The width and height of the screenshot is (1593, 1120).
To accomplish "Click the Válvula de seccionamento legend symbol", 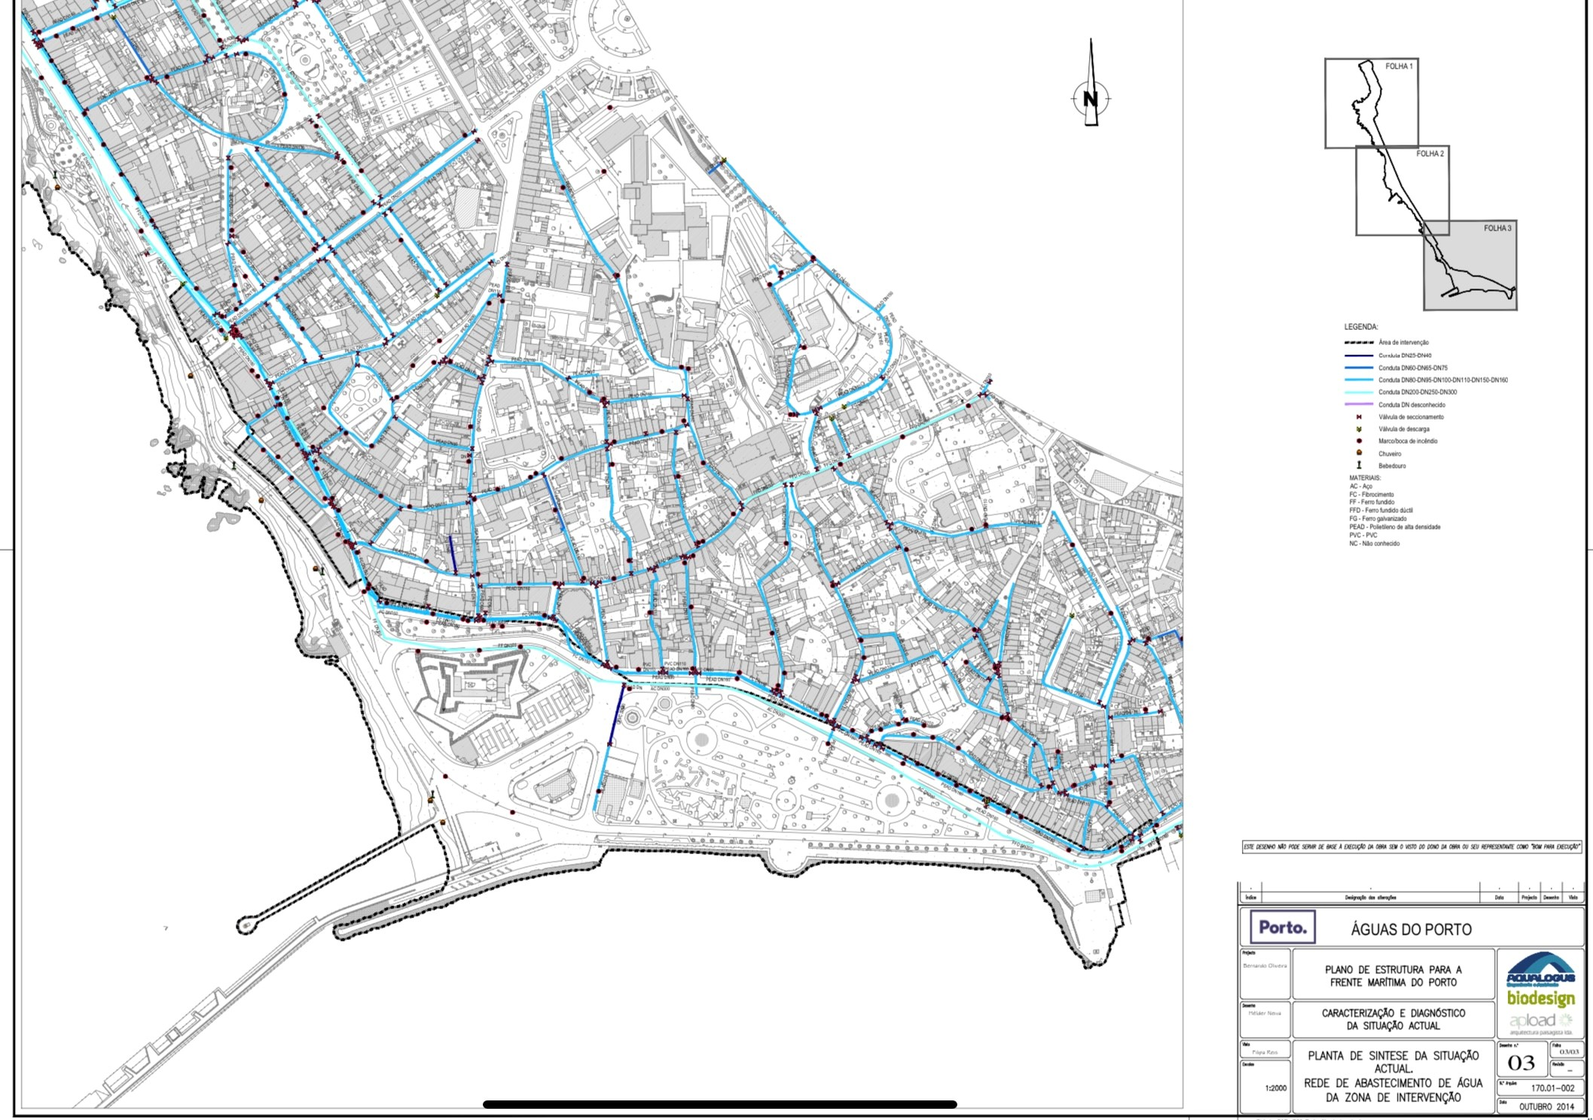I will coord(1359,417).
